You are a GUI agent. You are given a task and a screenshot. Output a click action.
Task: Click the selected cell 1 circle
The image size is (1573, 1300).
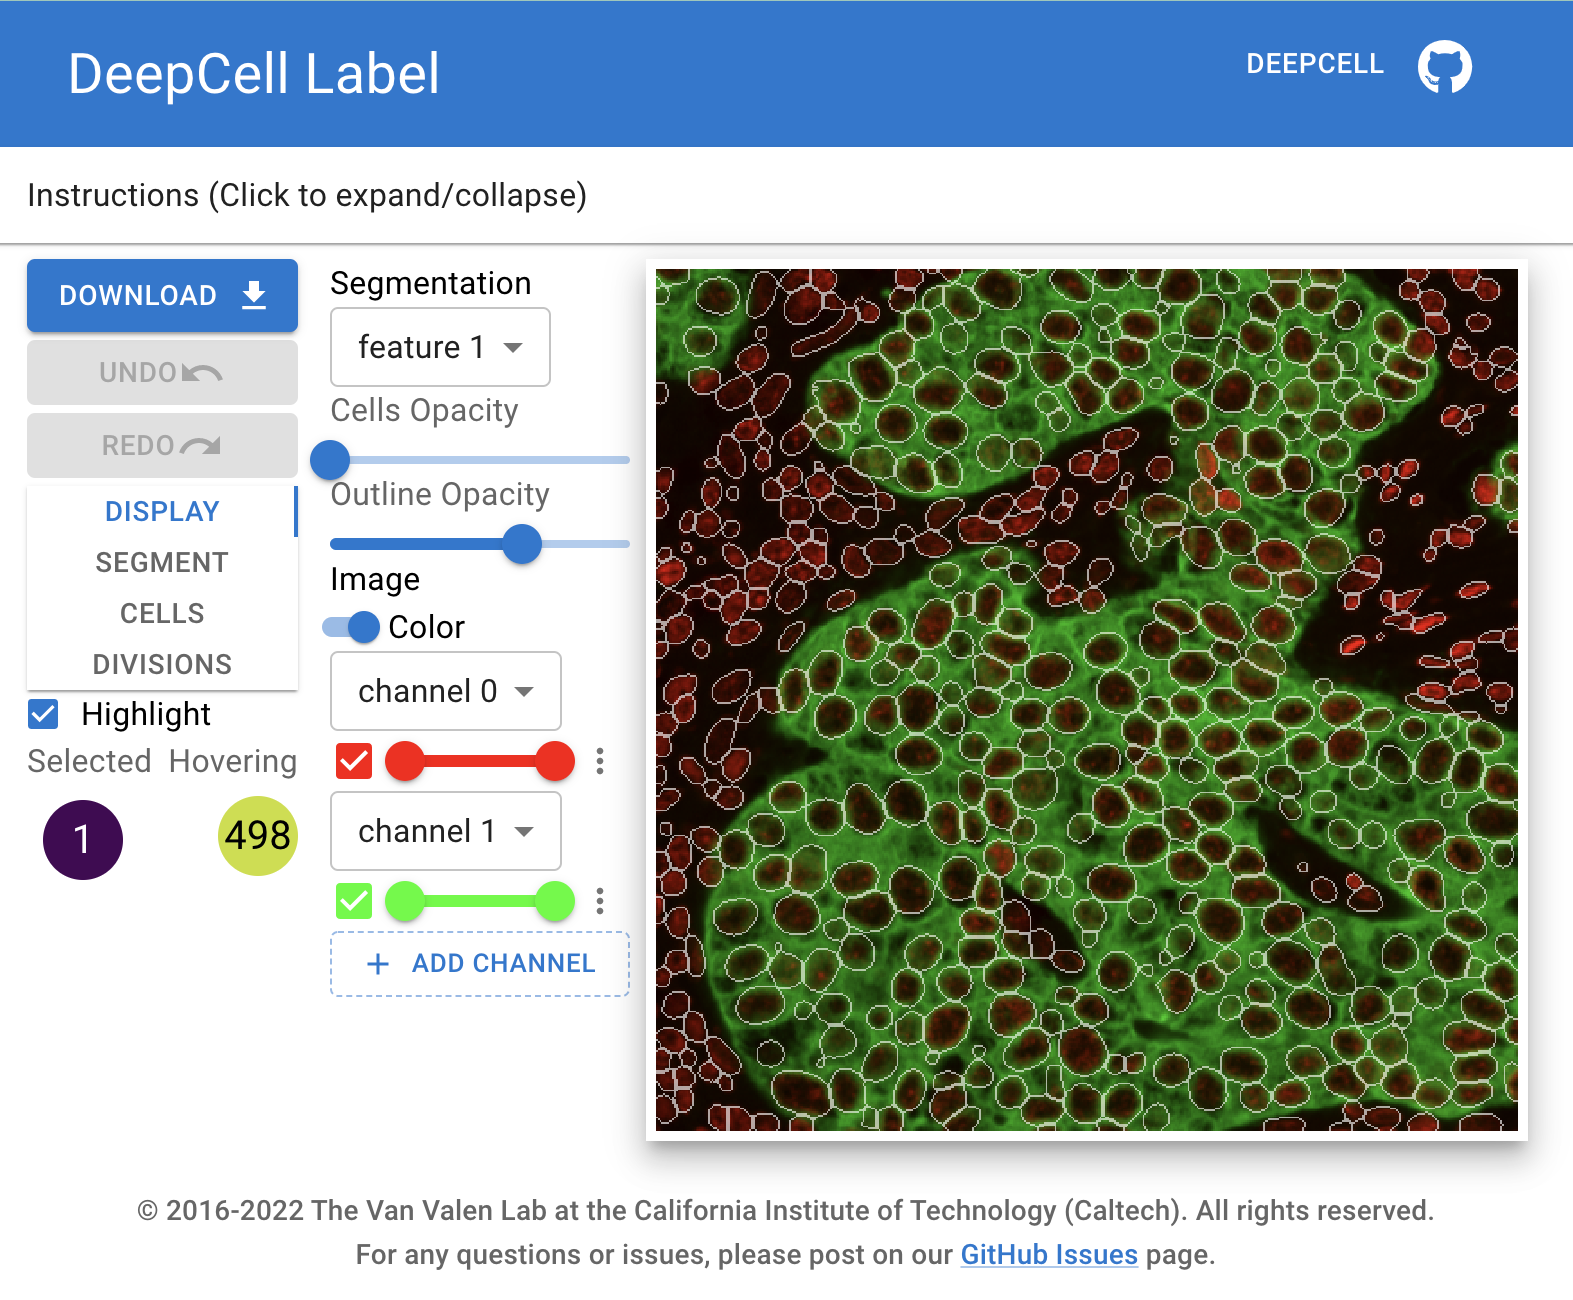83,839
